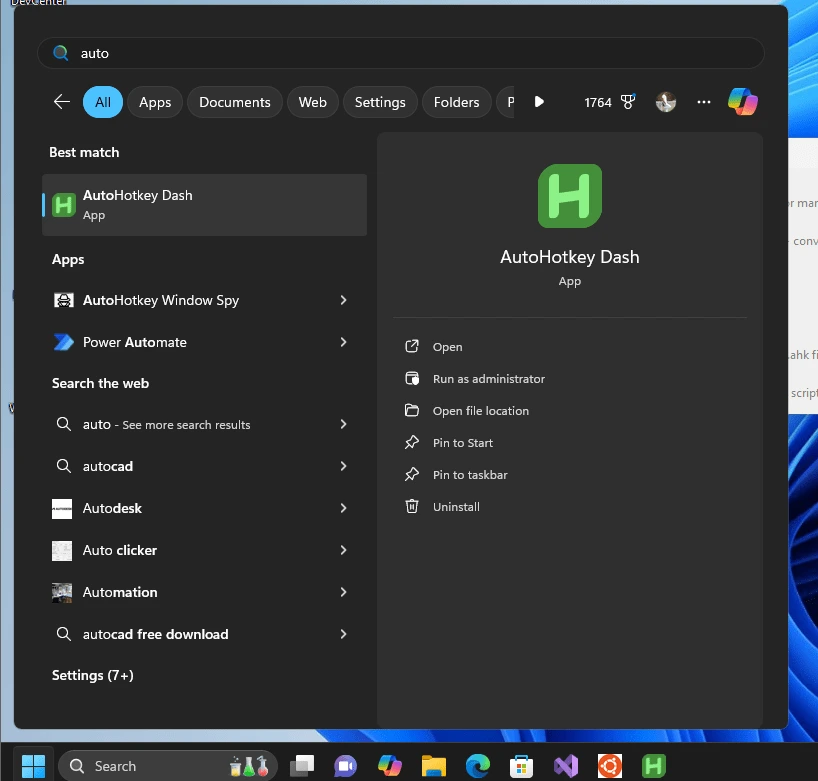Select the All filter tab
818x781 pixels.
(103, 102)
